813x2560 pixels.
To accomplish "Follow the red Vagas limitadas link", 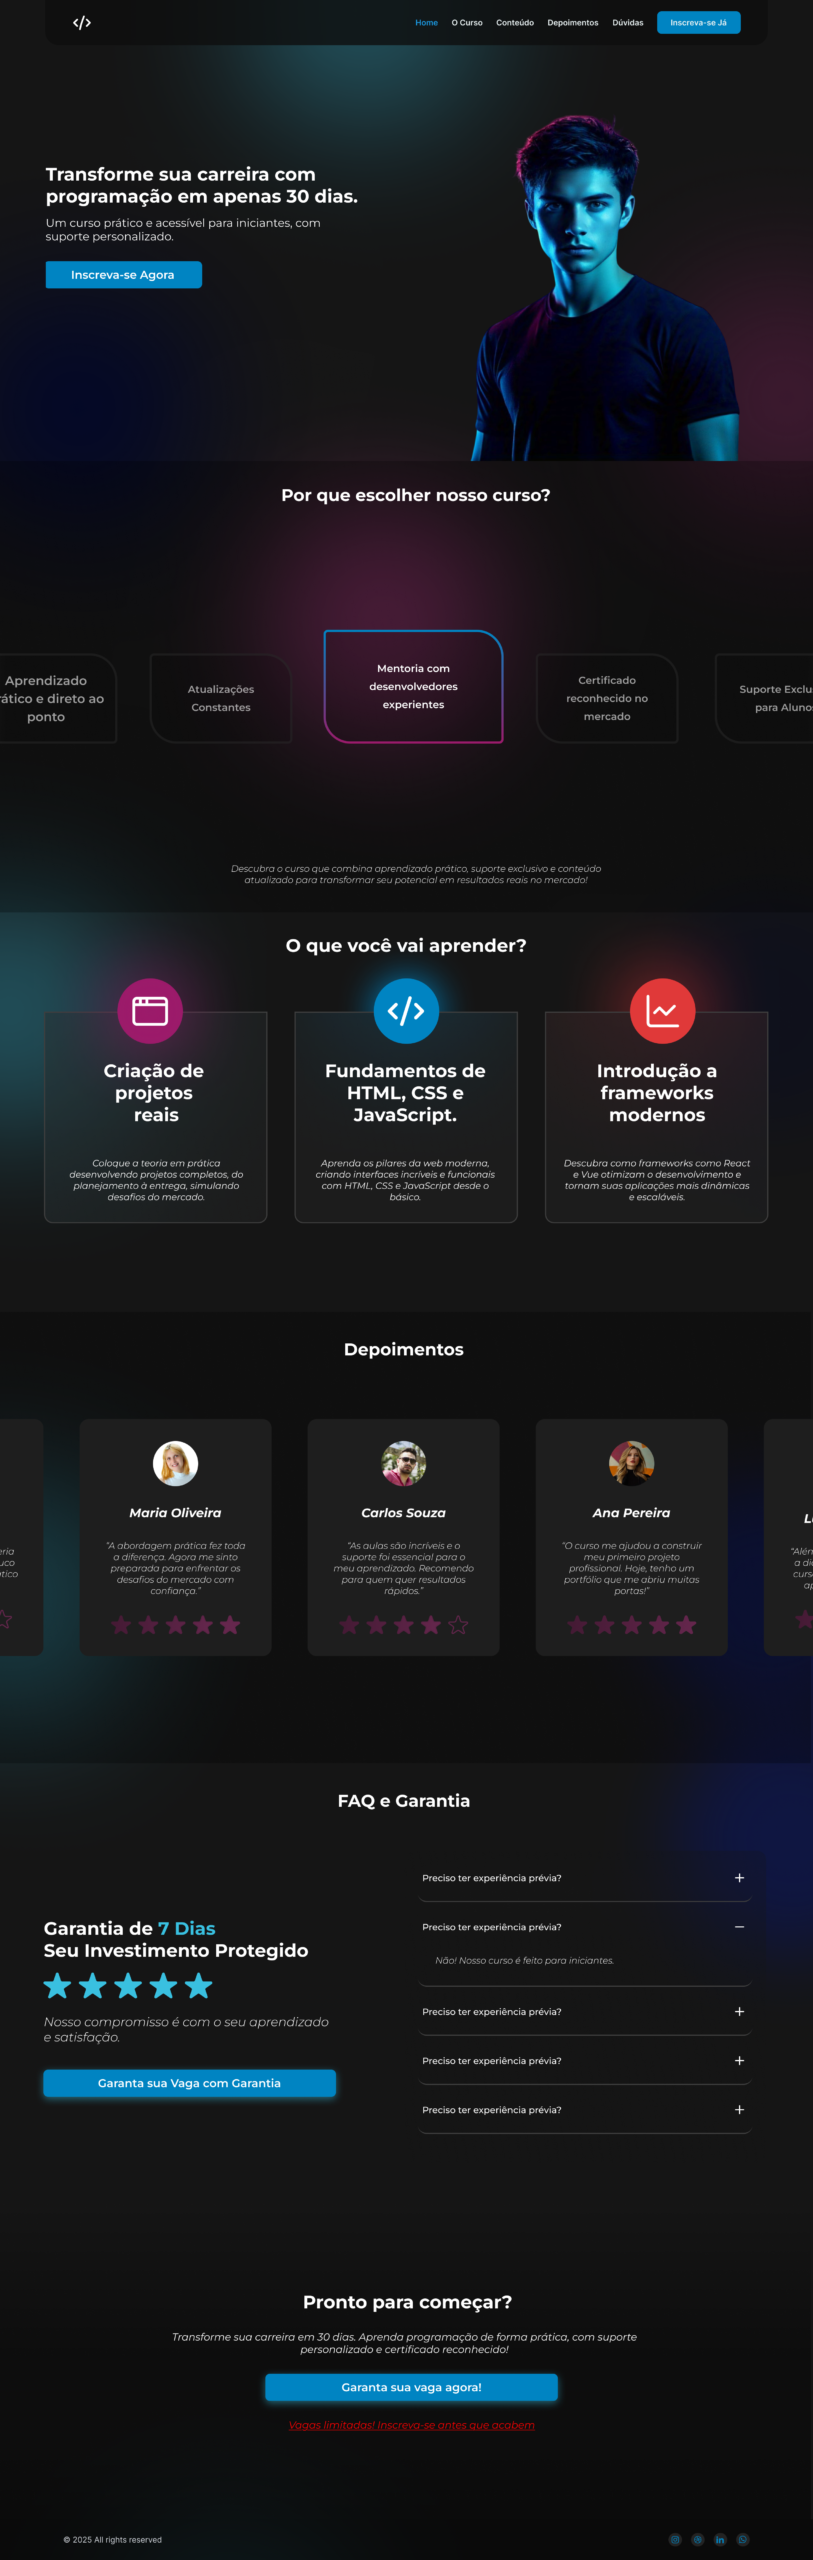I will pyautogui.click(x=411, y=2425).
